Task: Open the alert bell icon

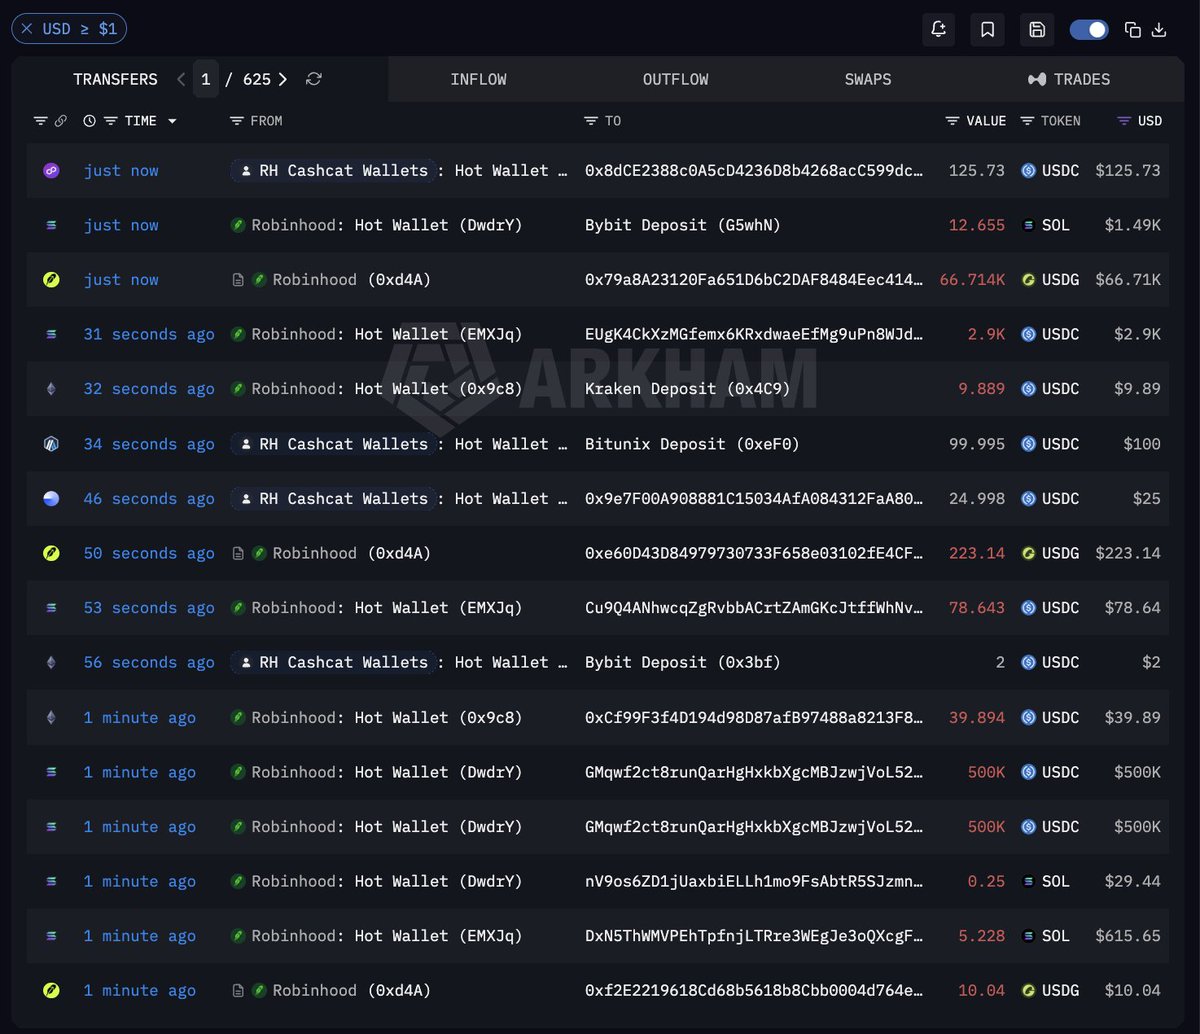Action: coord(938,29)
